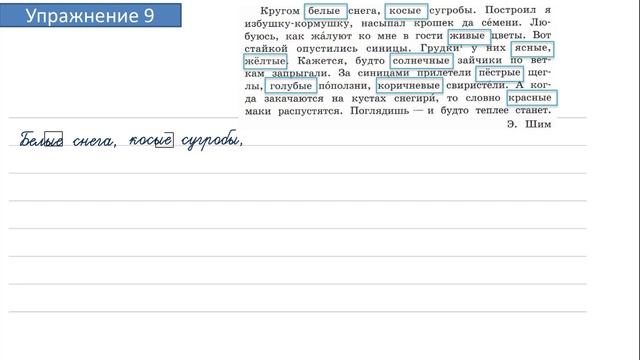Select boxed word 'жёлтые' in the passage
640x360 pixels.
(265, 61)
